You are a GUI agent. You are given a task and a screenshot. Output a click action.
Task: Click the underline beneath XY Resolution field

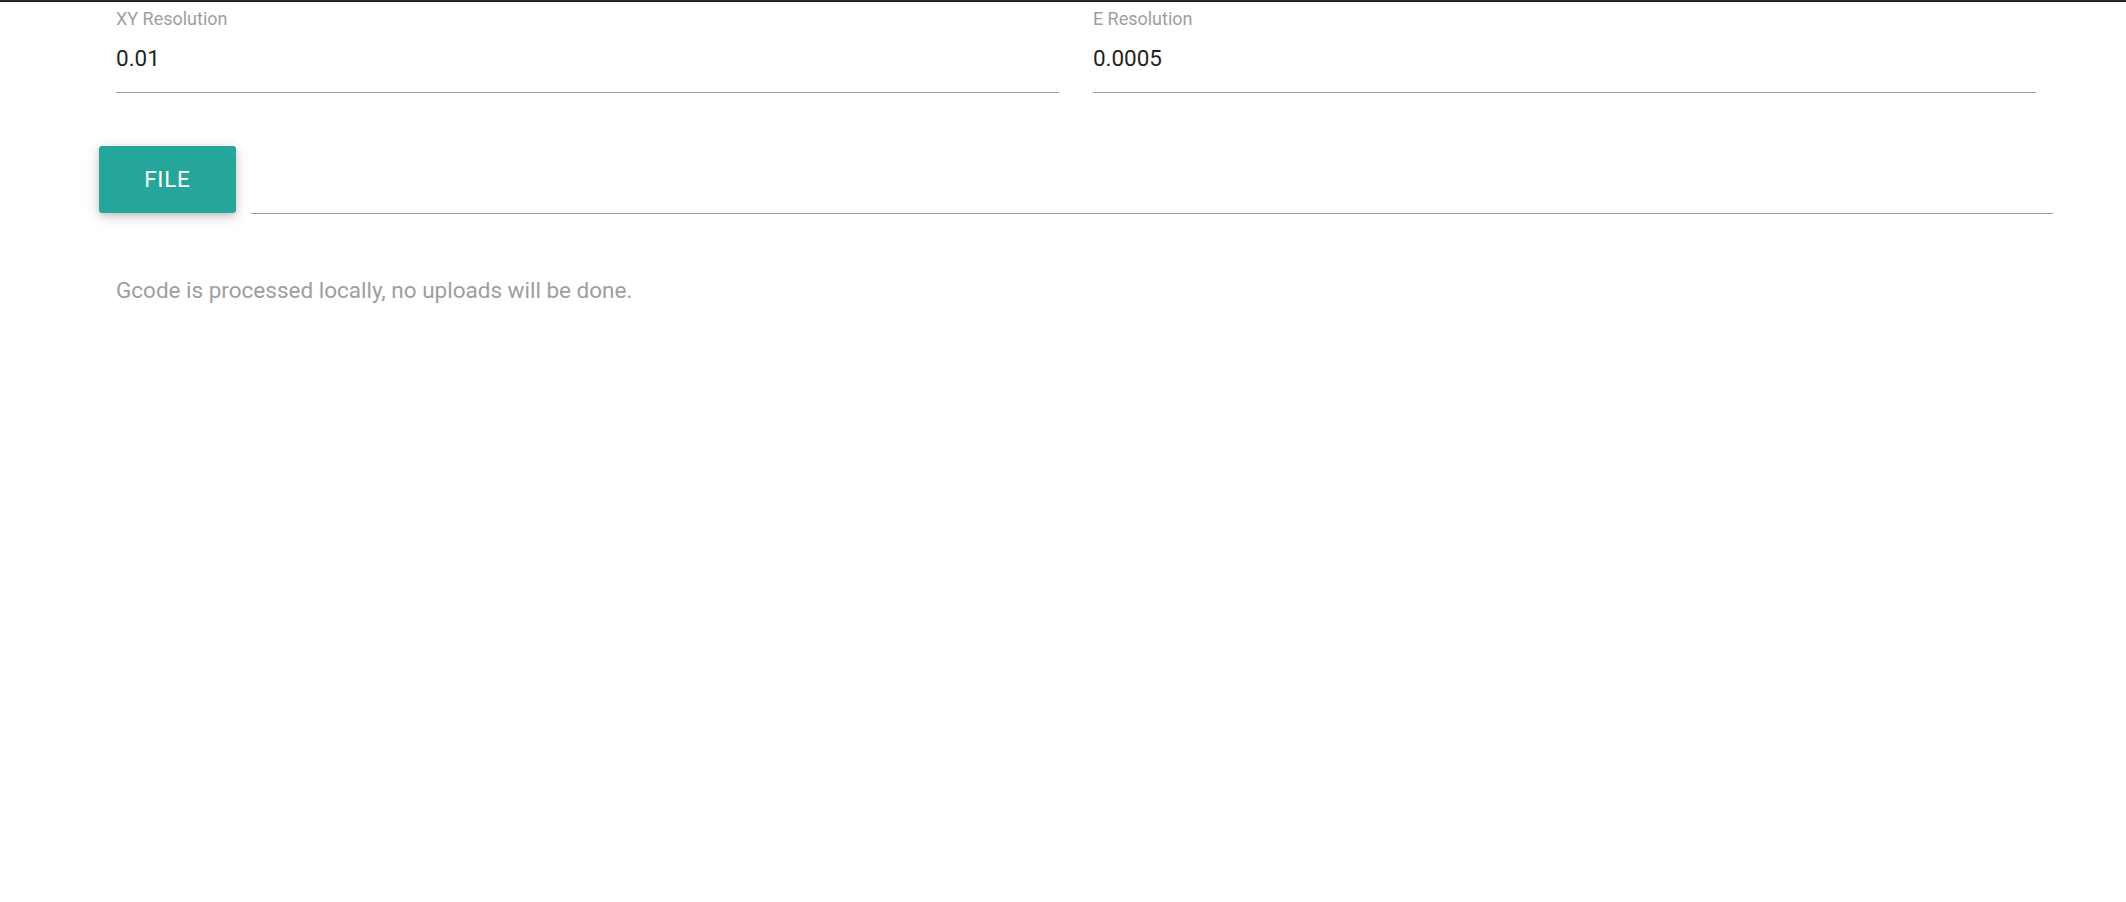(x=586, y=92)
